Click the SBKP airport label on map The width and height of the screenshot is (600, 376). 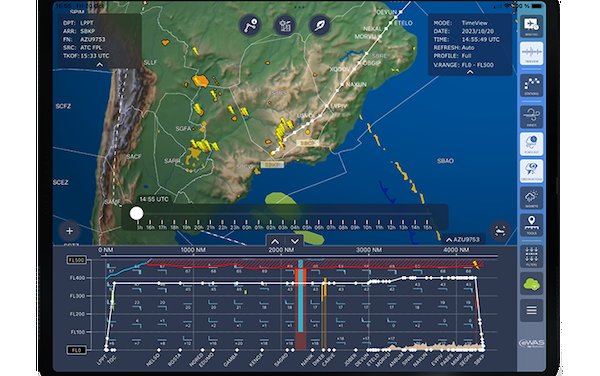(x=272, y=165)
